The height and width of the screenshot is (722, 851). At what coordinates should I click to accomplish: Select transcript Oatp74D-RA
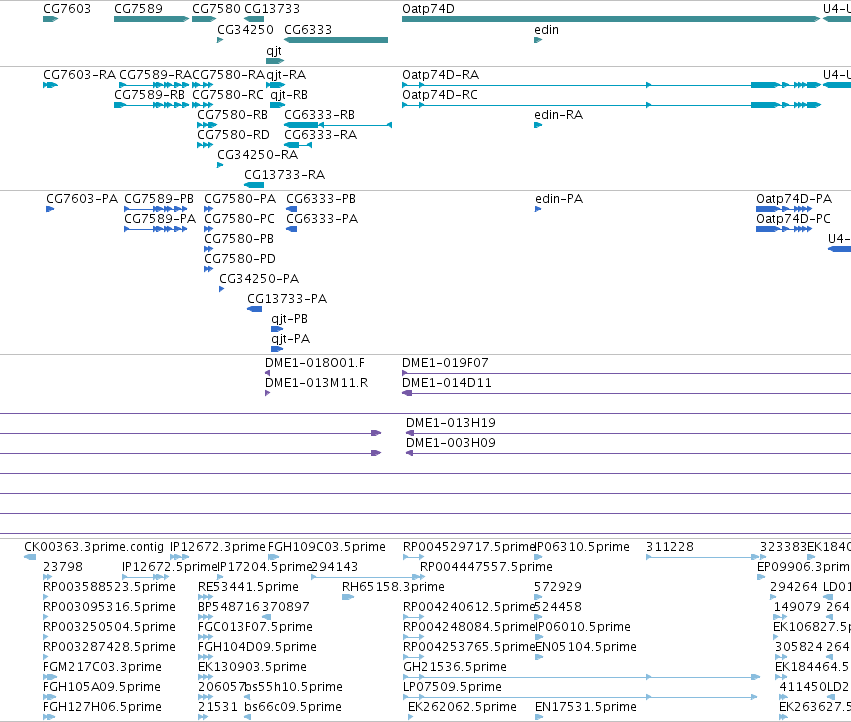point(441,75)
